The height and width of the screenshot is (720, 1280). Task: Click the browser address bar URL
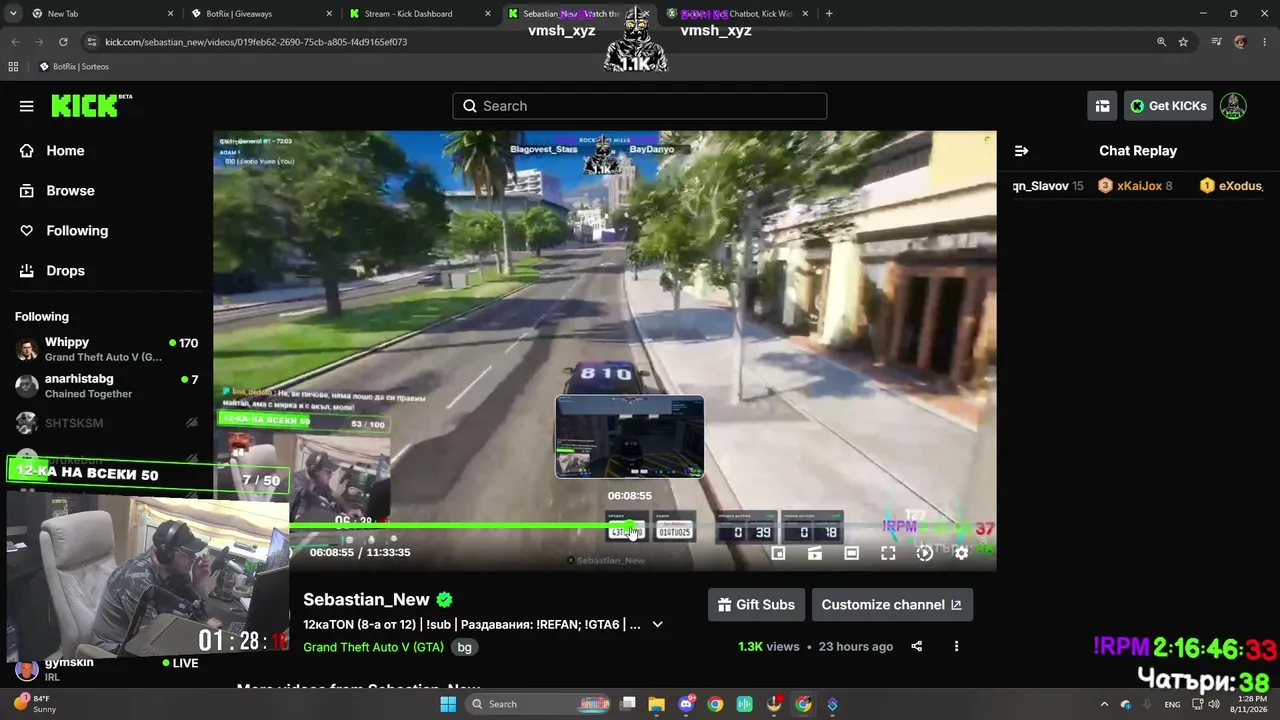click(256, 42)
